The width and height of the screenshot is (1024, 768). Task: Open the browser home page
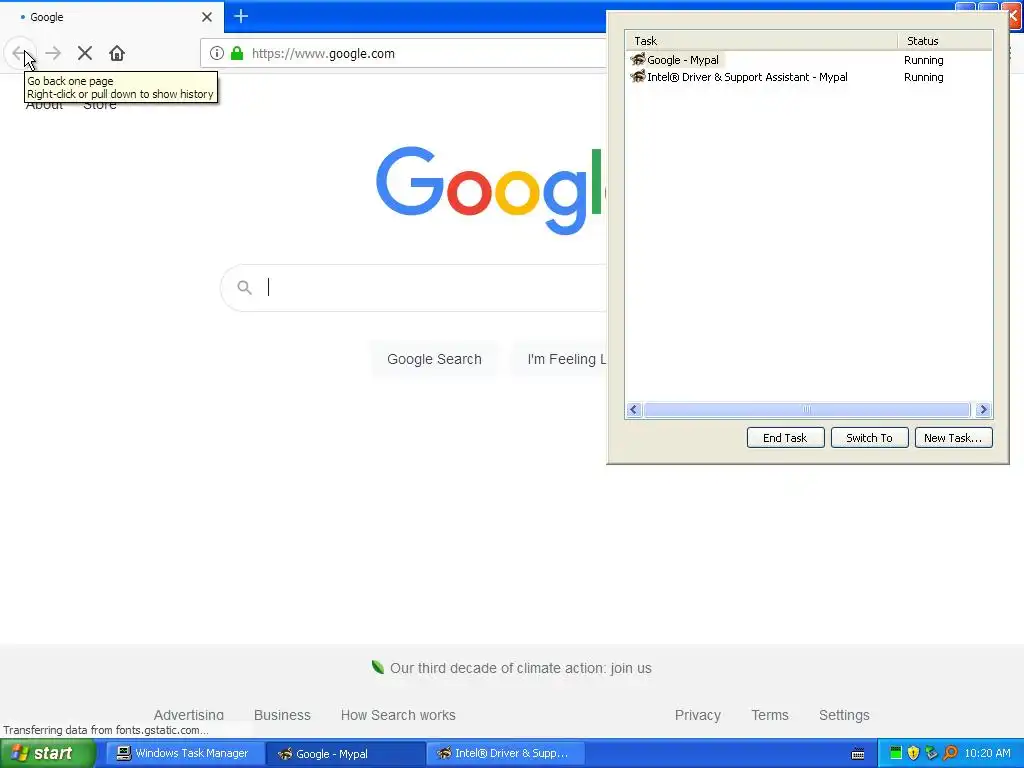click(x=117, y=53)
